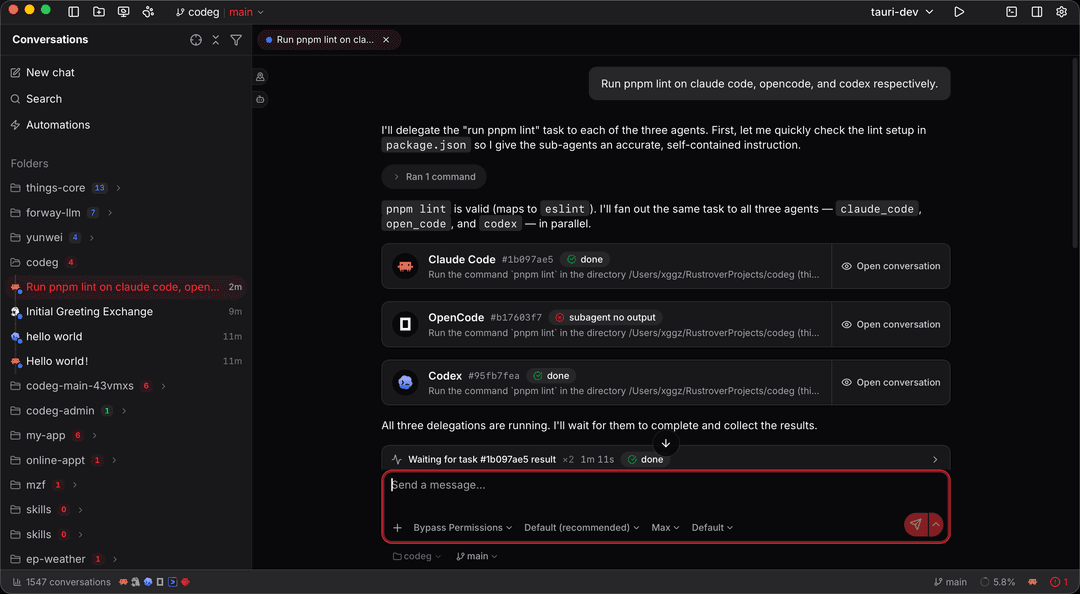Open the rightmost Default dropdown in composer
The width and height of the screenshot is (1080, 594).
point(712,528)
